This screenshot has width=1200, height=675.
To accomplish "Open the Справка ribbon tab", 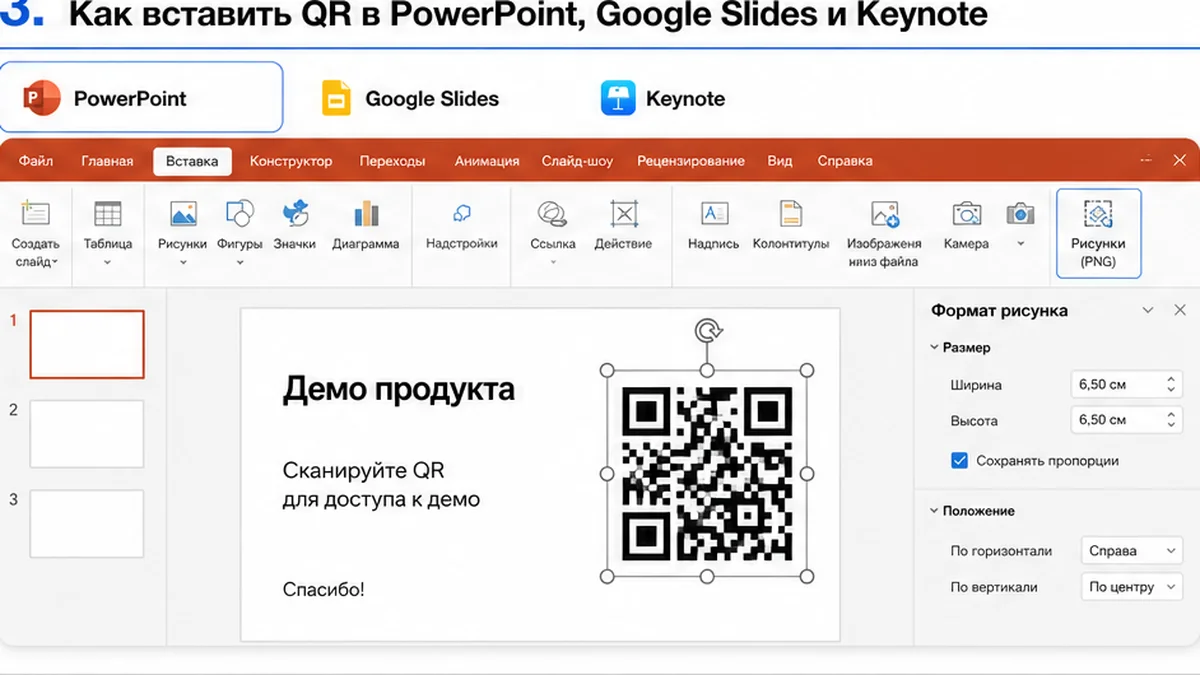I will [x=845, y=161].
